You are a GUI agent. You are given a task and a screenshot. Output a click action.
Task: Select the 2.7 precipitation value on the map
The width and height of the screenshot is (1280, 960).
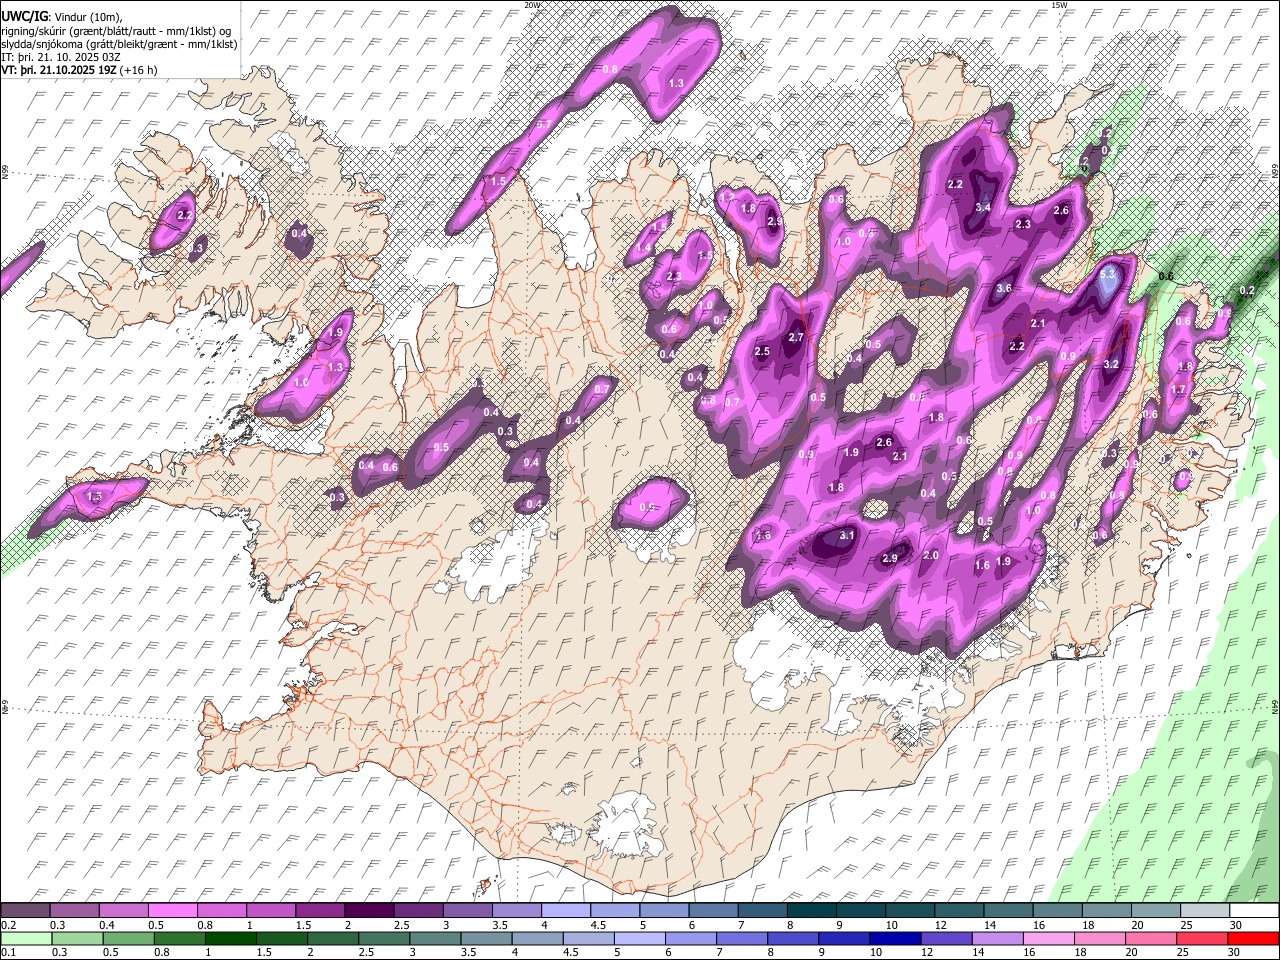[x=796, y=338]
